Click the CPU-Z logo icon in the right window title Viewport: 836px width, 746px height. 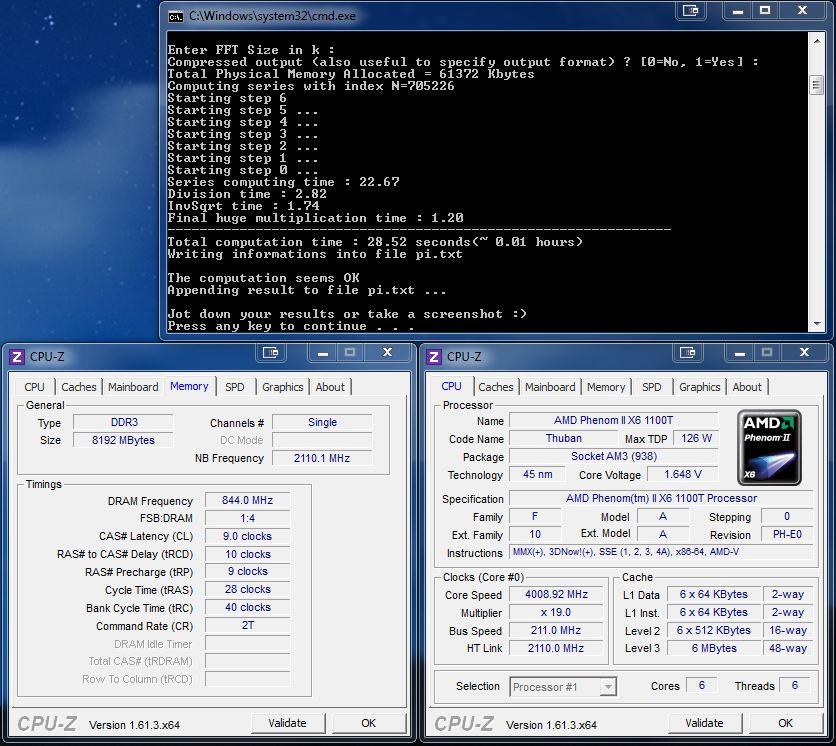point(433,357)
